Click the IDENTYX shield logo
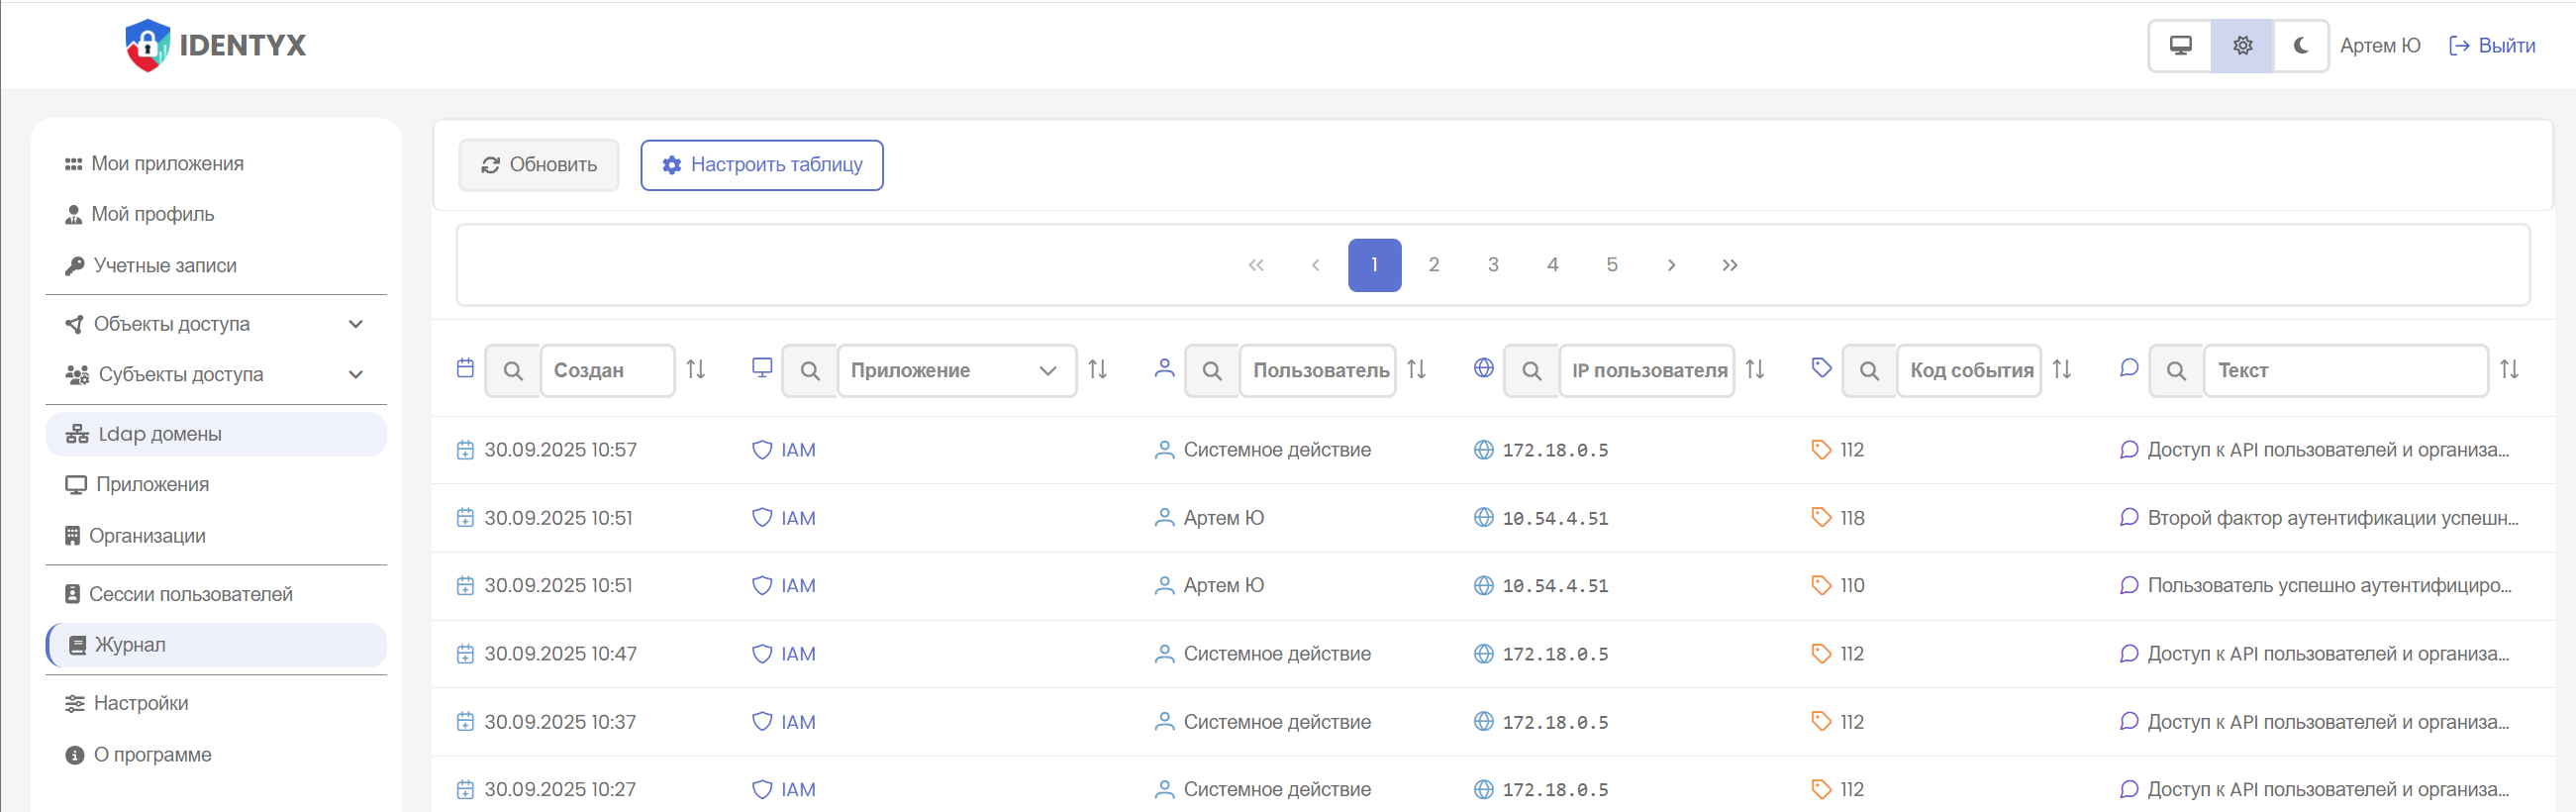 pyautogui.click(x=148, y=45)
